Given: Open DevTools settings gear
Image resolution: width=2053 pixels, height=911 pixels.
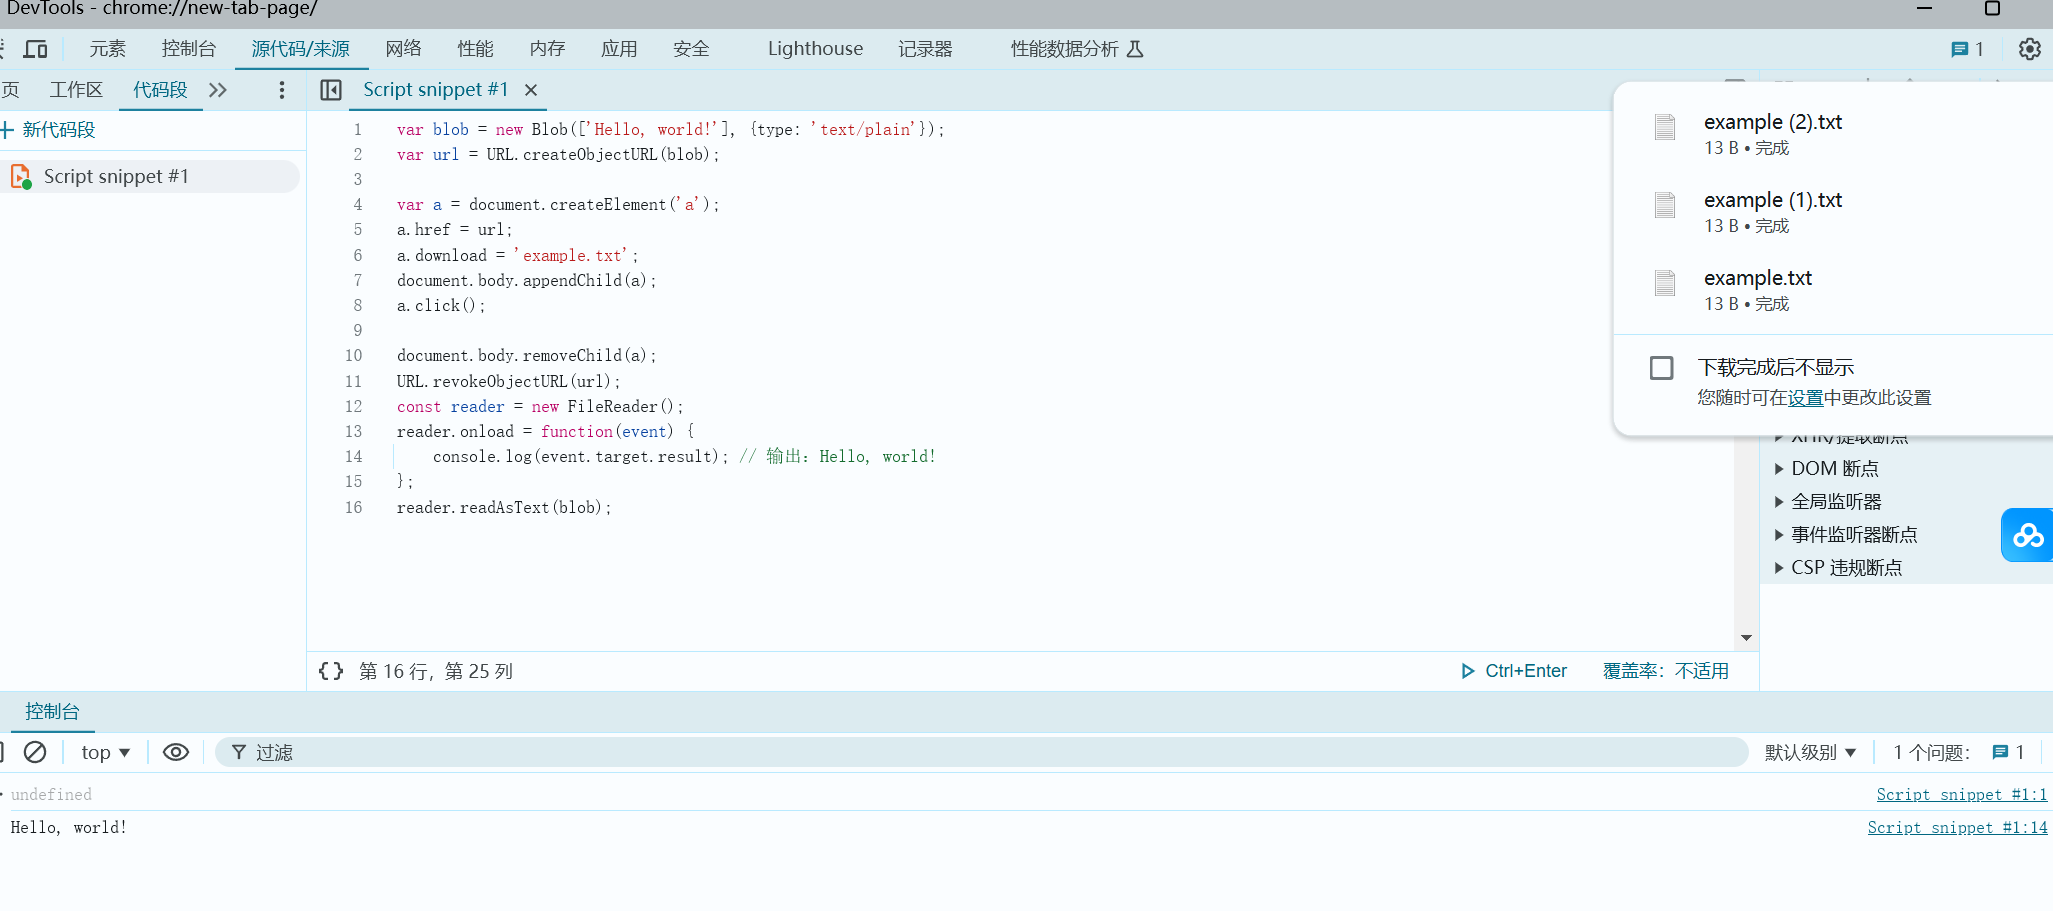Looking at the screenshot, I should pos(2029,49).
